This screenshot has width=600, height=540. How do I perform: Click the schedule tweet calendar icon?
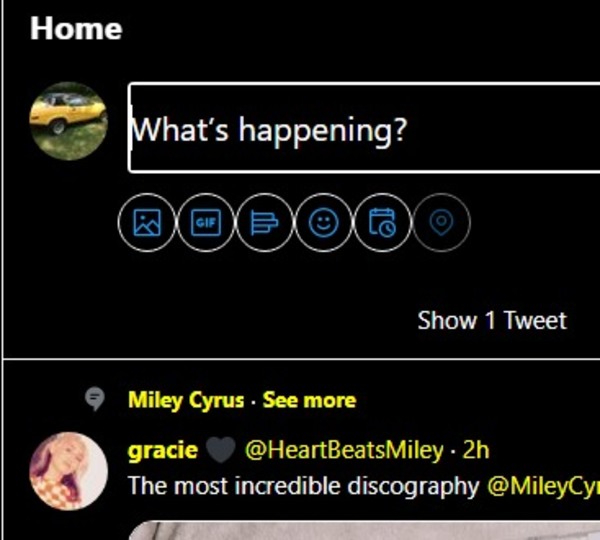pos(382,222)
